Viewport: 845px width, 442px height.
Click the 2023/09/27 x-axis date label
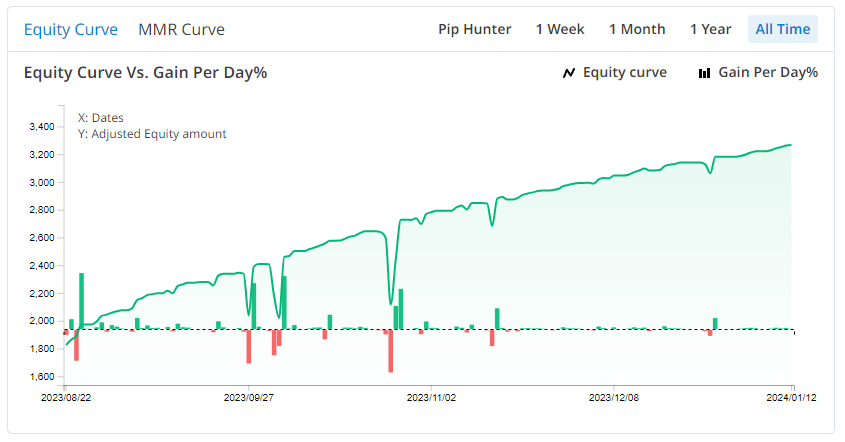248,397
